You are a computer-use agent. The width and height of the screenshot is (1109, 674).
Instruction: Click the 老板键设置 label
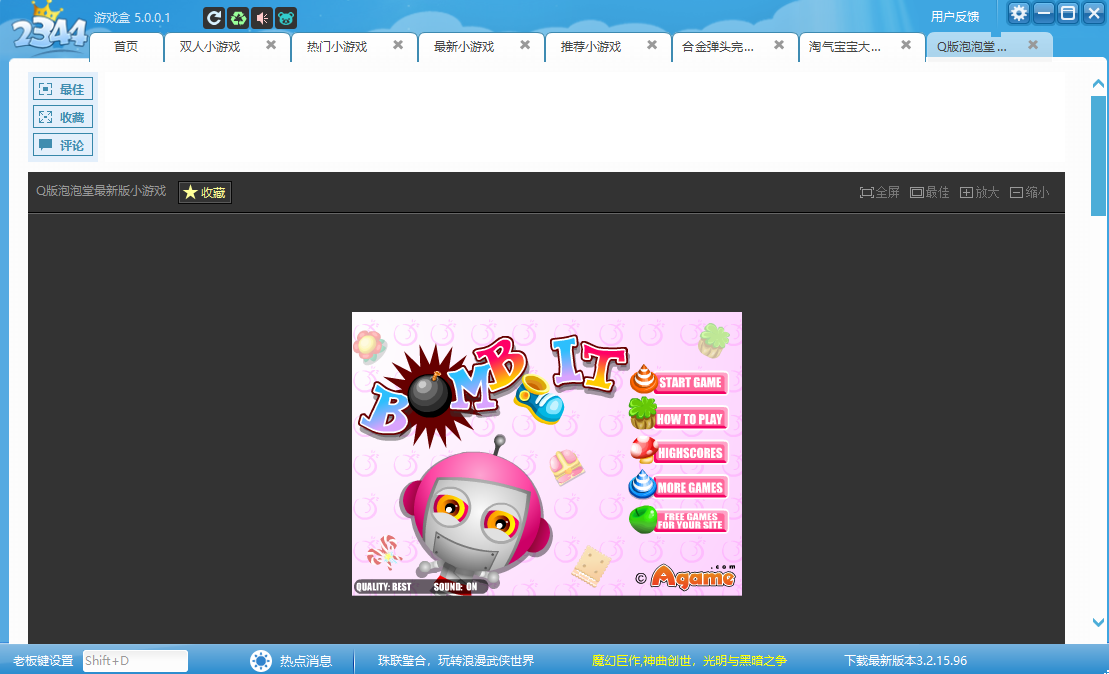[43, 661]
